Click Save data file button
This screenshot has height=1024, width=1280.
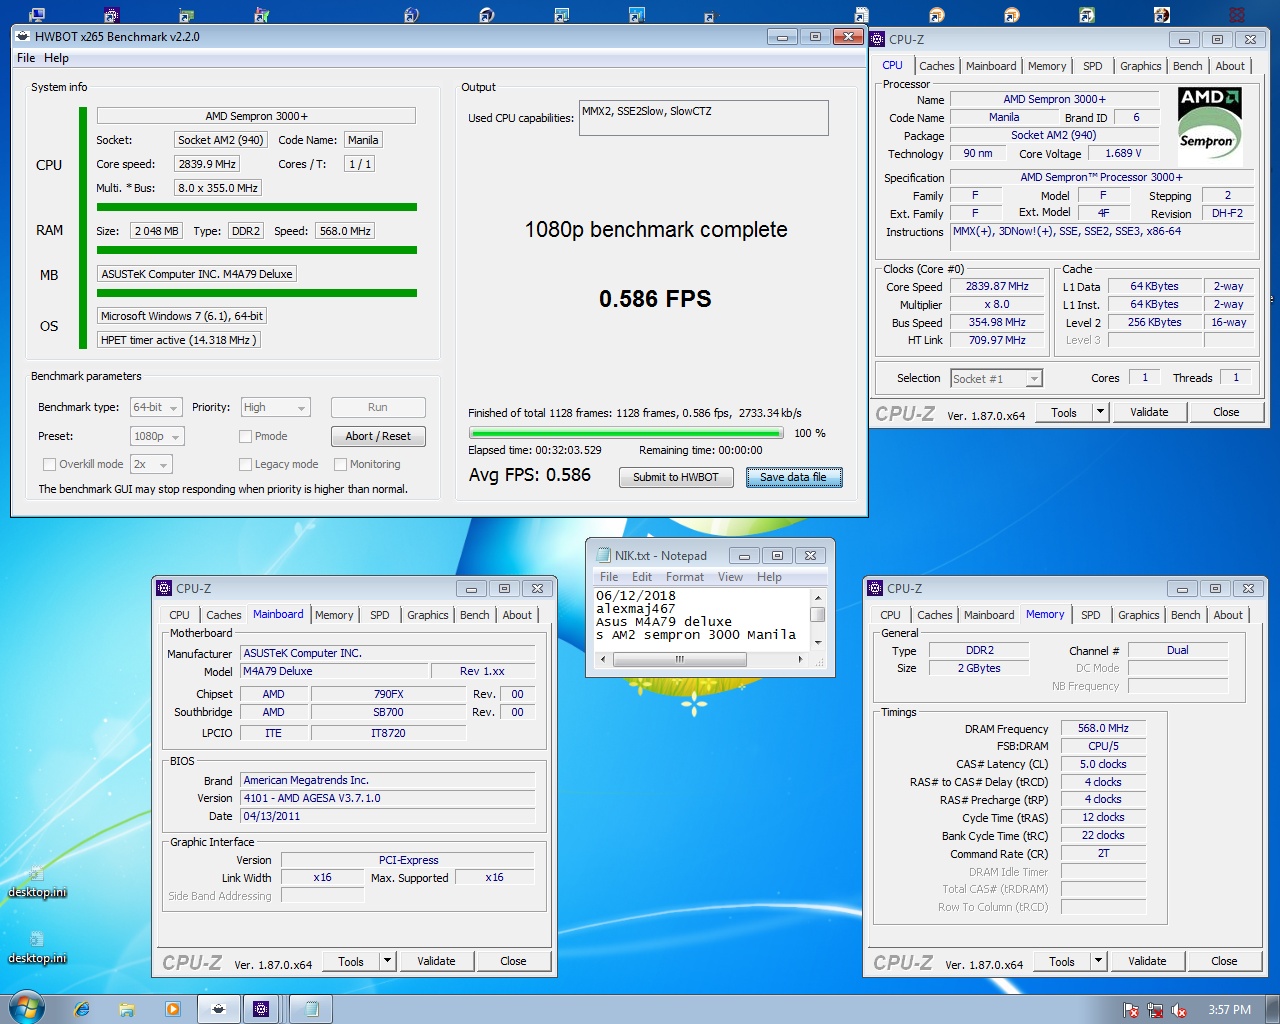[794, 477]
